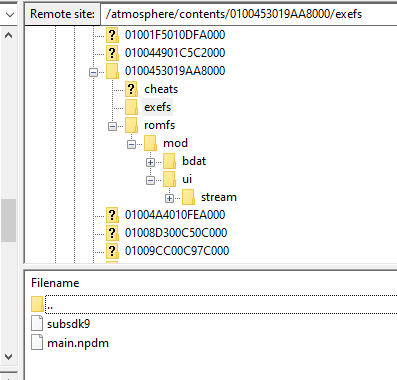Image resolution: width=397 pixels, height=380 pixels.
Task: Select the parent directory '..' entry
Action: 214,304
